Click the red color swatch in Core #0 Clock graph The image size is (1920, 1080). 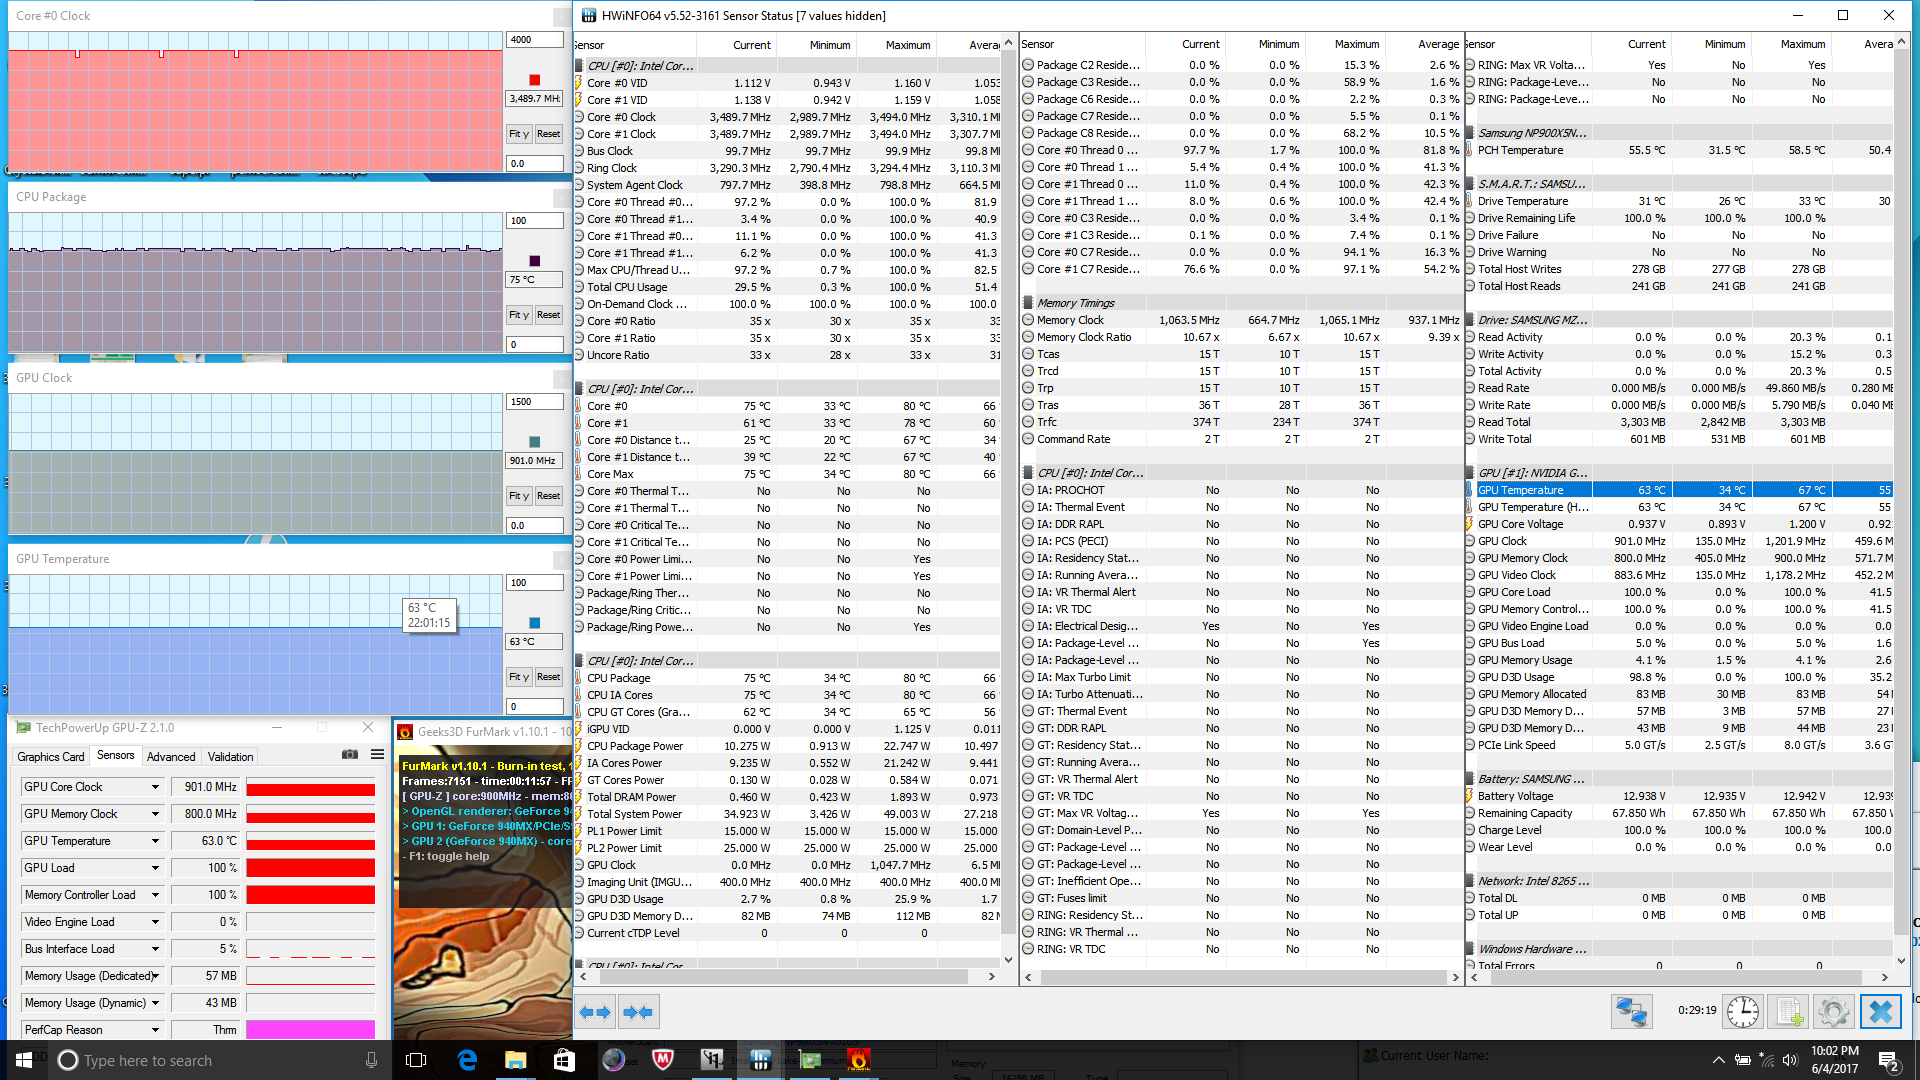coord(534,80)
